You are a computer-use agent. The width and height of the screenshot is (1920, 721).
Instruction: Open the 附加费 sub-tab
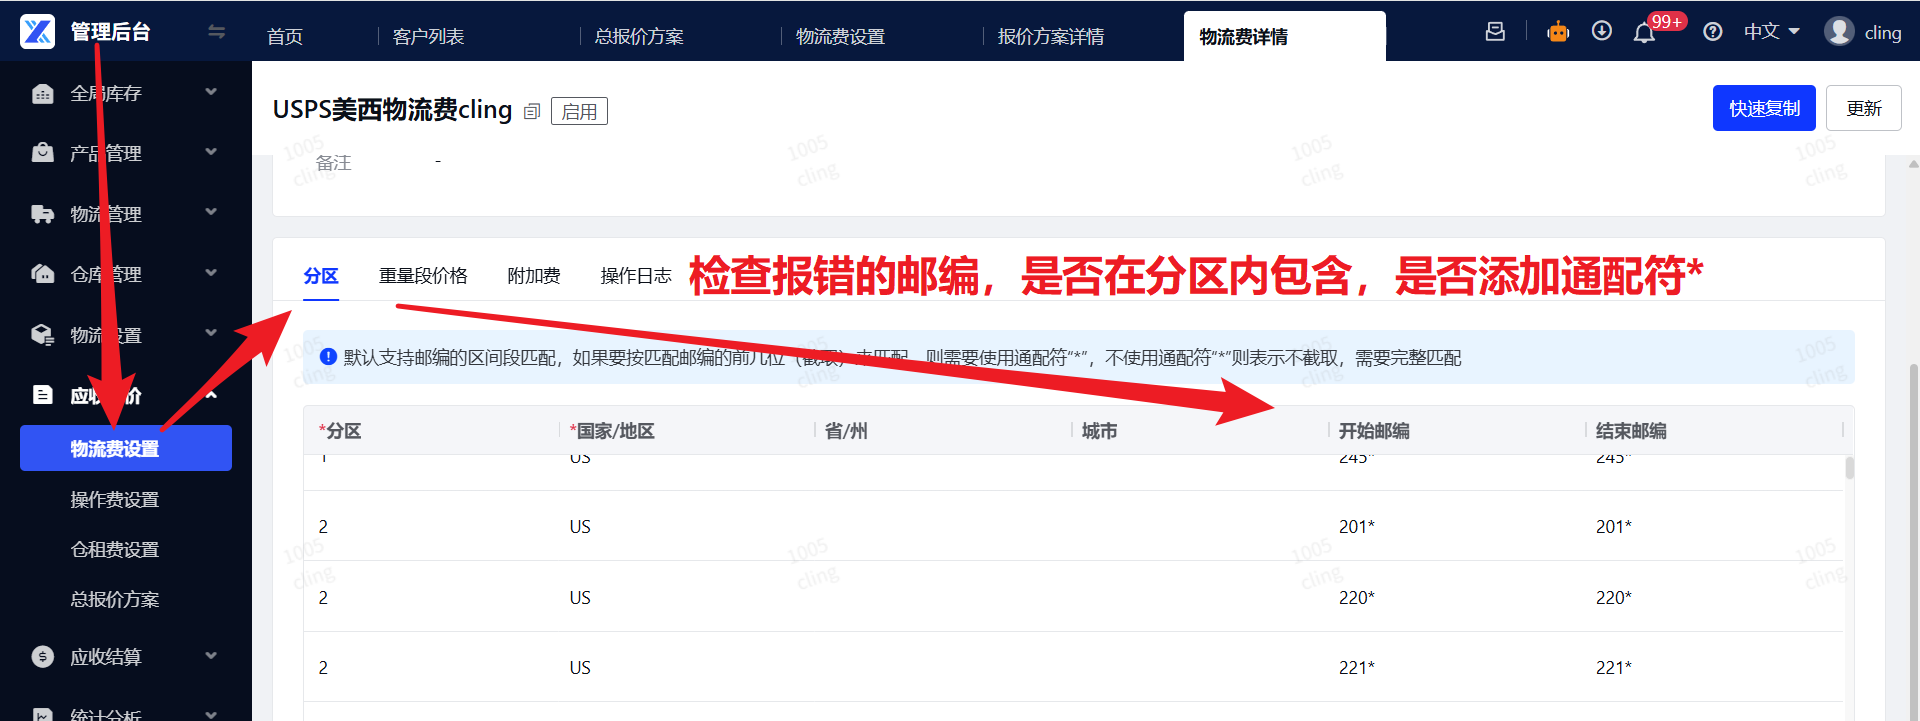click(534, 276)
